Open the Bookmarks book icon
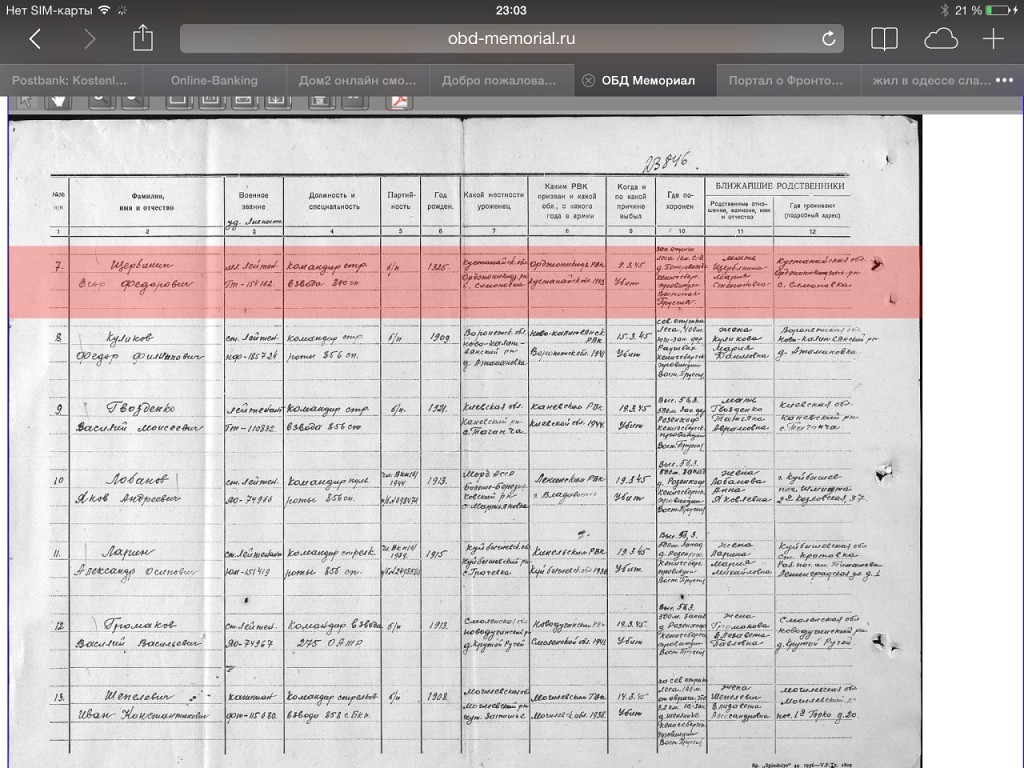Image resolution: width=1024 pixels, height=768 pixels. click(884, 39)
